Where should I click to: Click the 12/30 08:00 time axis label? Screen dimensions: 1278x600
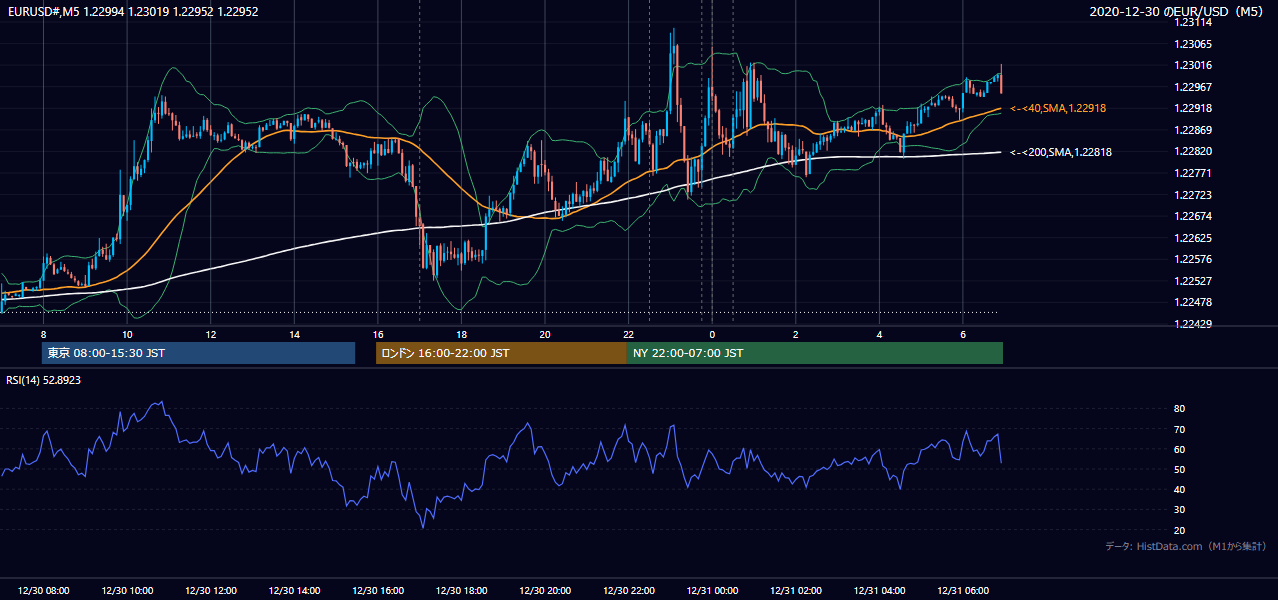44,591
